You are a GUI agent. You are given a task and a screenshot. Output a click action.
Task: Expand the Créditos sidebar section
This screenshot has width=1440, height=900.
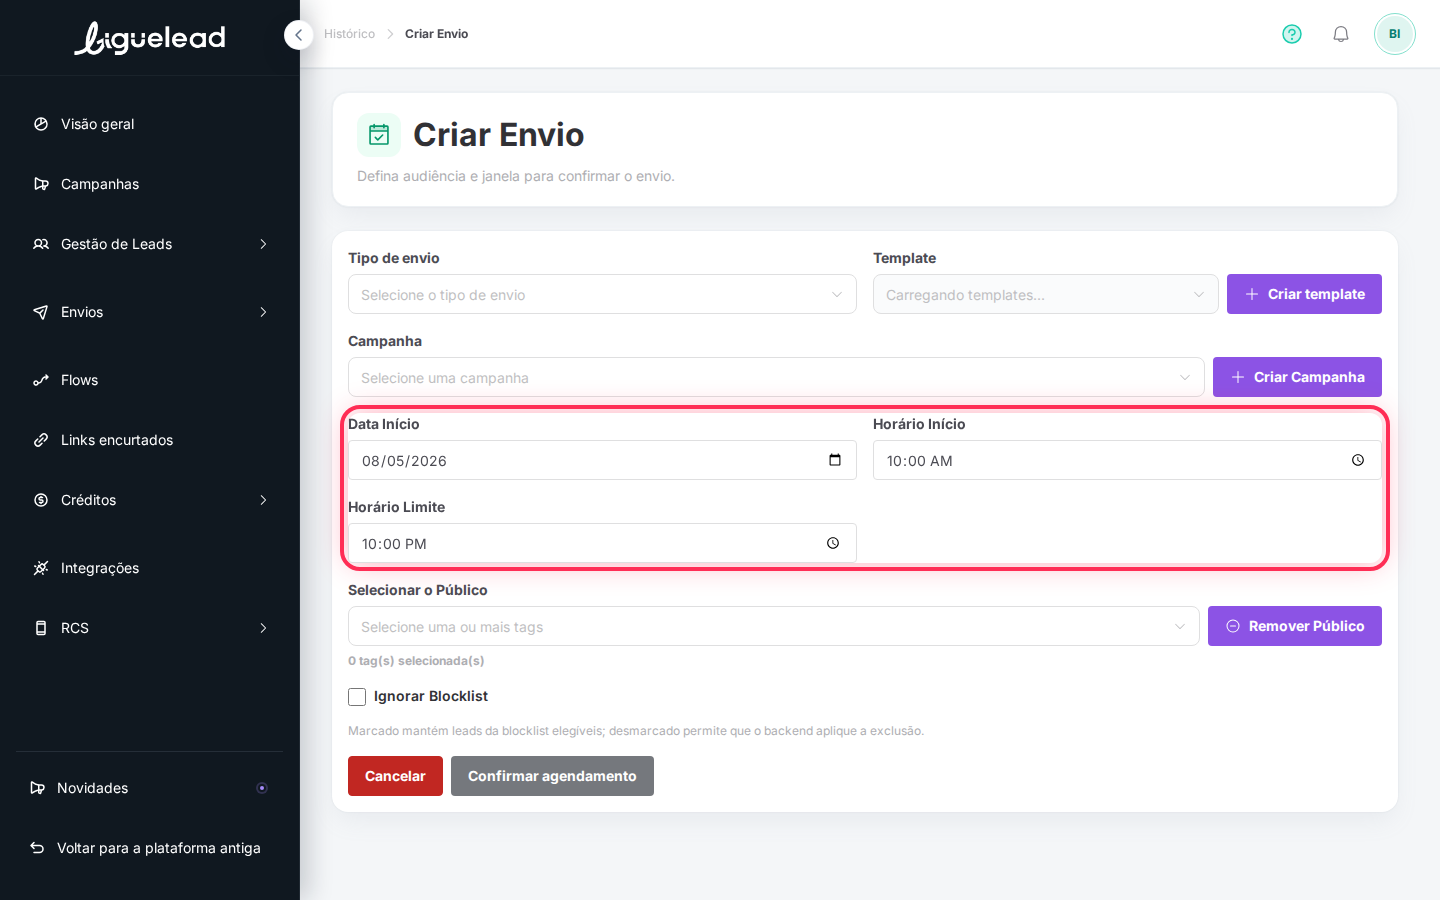[150, 500]
